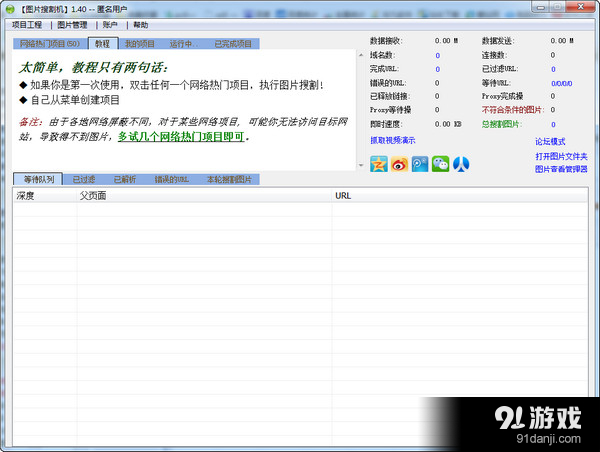
Task: Click the 已过滤URL value 0
Action: 553,69
